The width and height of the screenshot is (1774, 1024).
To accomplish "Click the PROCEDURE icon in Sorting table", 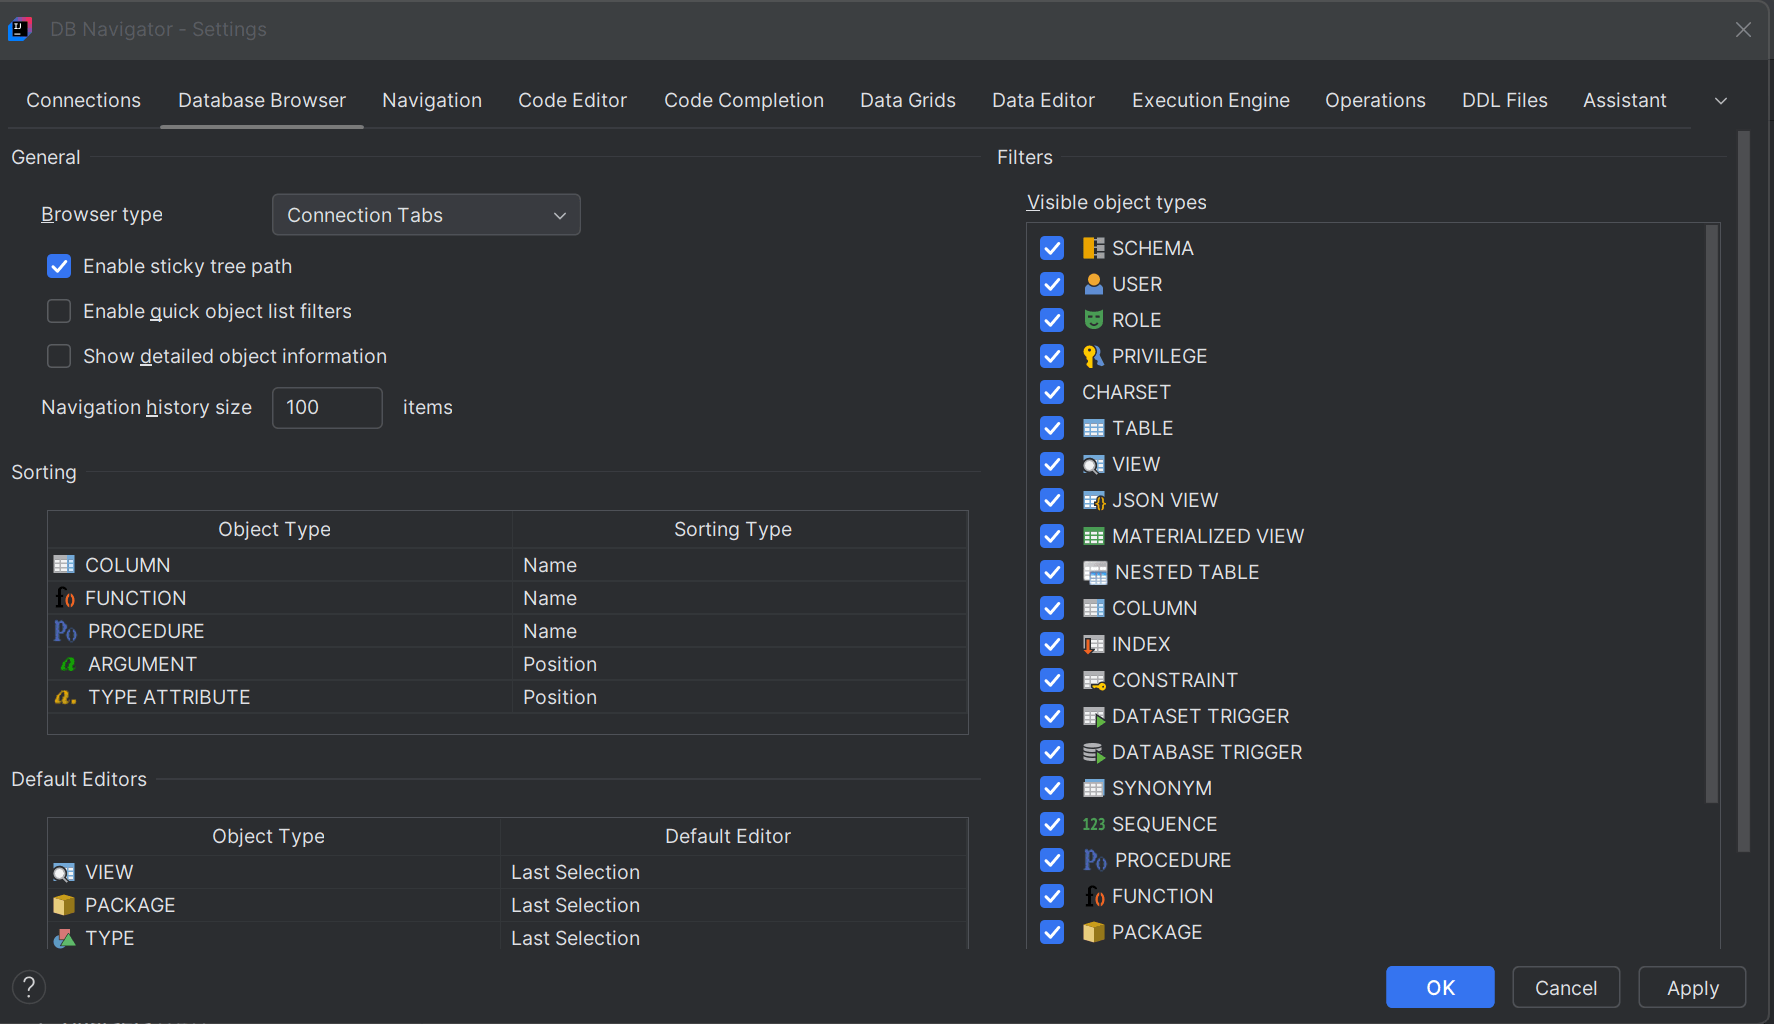I will (x=64, y=630).
